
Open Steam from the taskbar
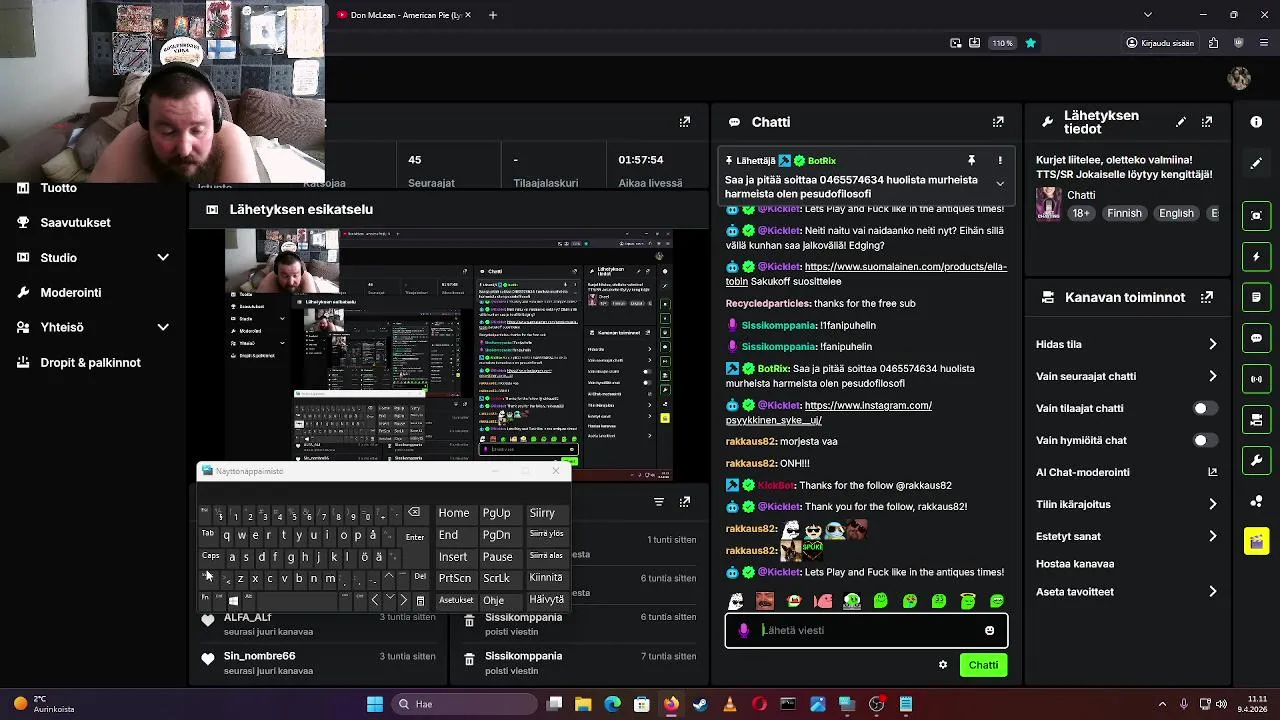(700, 704)
